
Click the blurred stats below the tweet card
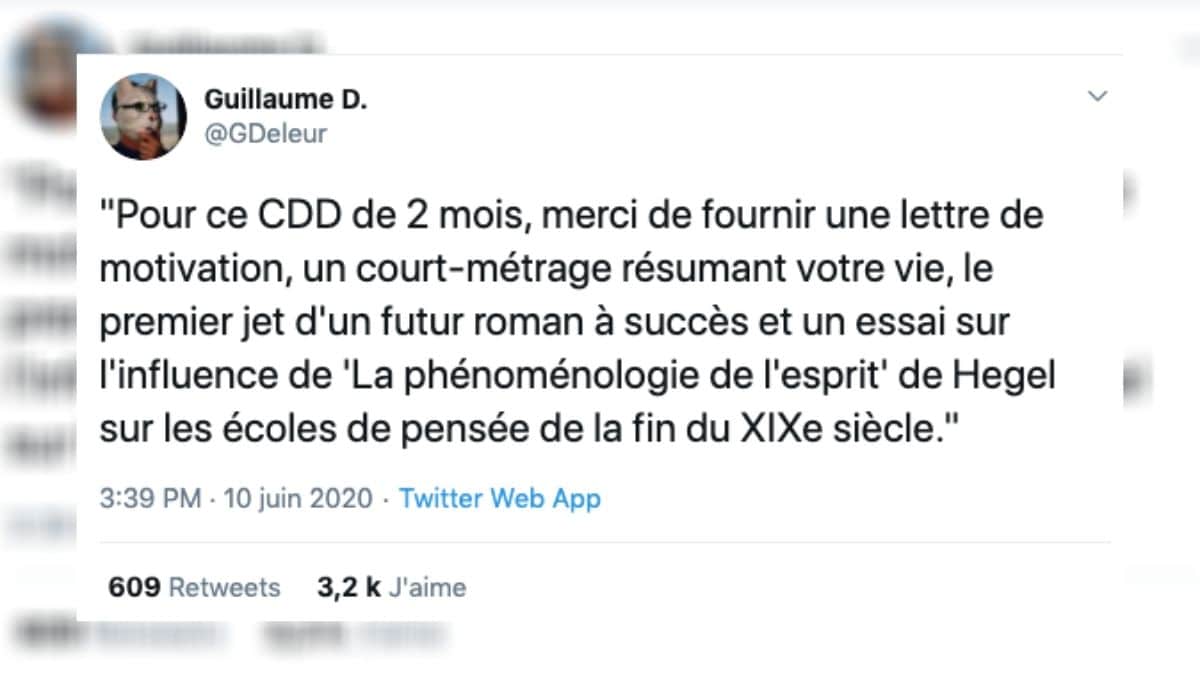[x=230, y=632]
